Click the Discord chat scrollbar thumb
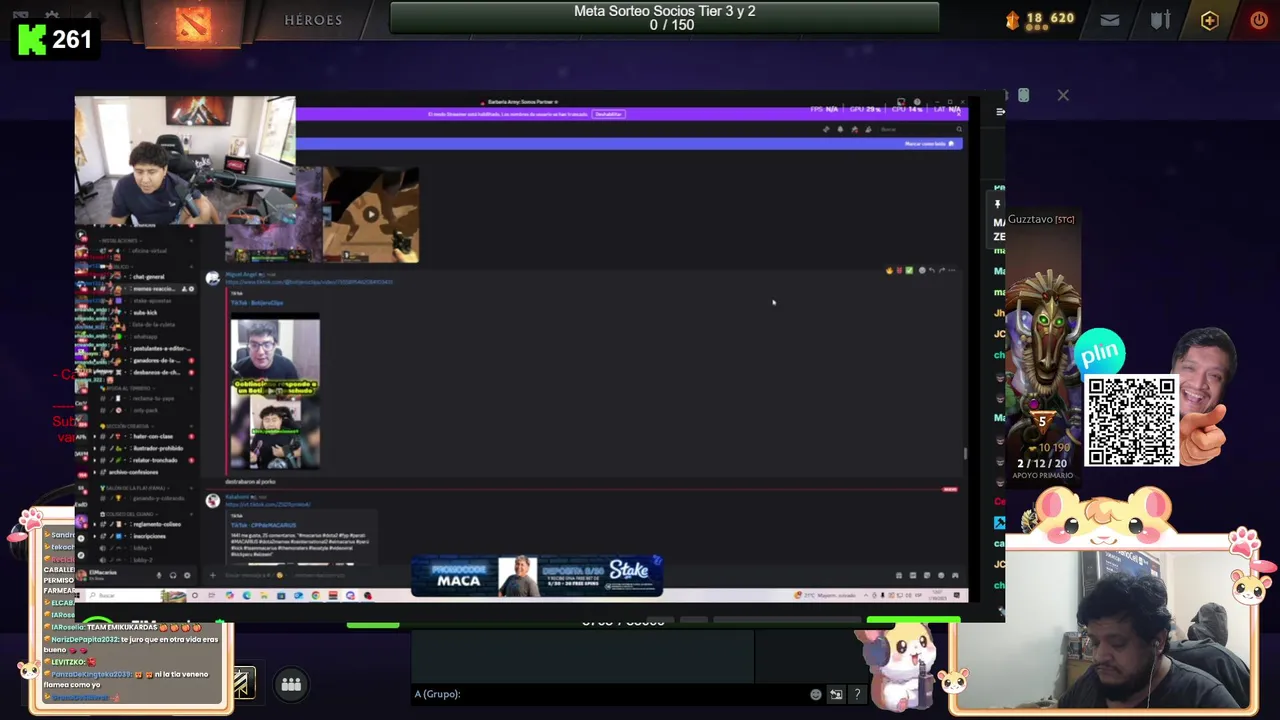The image size is (1280, 720). pos(965,453)
